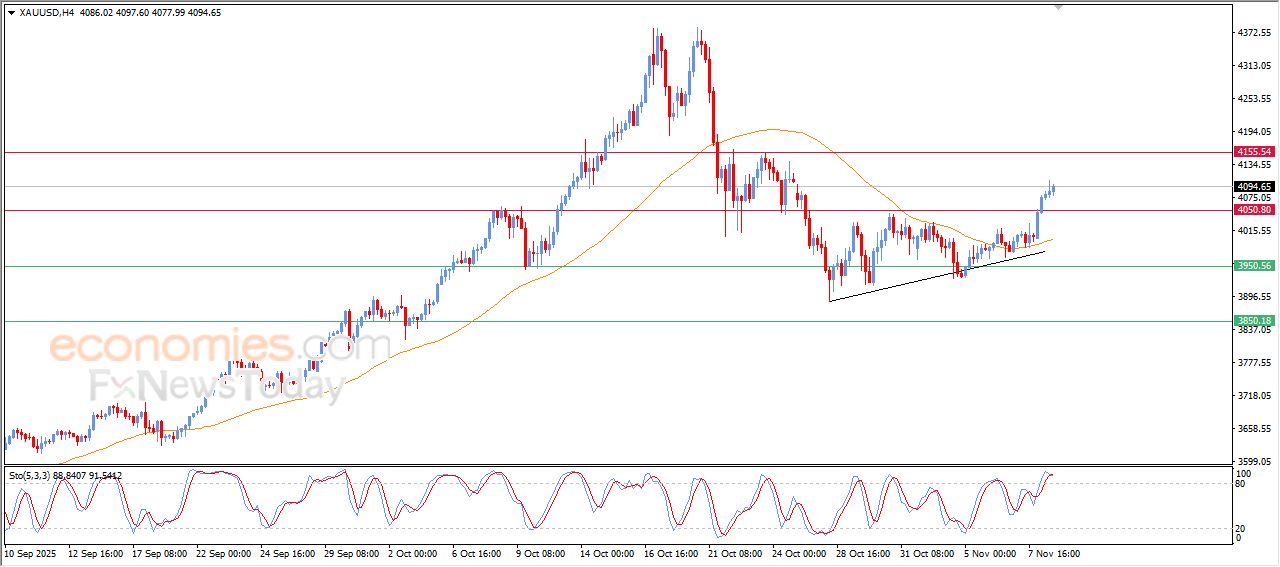Click the triangle arrow beside XAUUSD,H4
1280x567 pixels.
pyautogui.click(x=11, y=12)
